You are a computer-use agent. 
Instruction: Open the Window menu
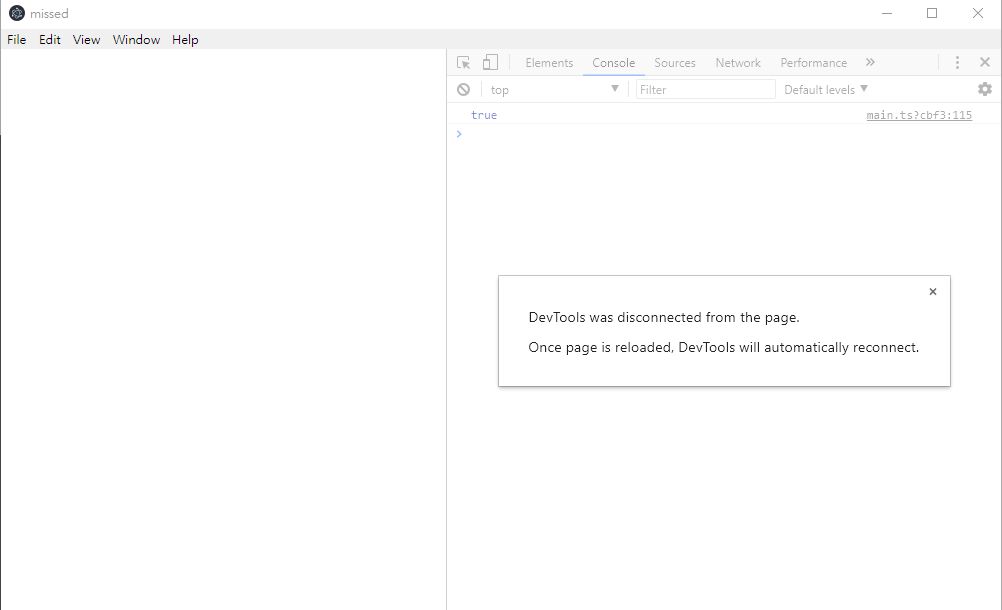click(136, 40)
